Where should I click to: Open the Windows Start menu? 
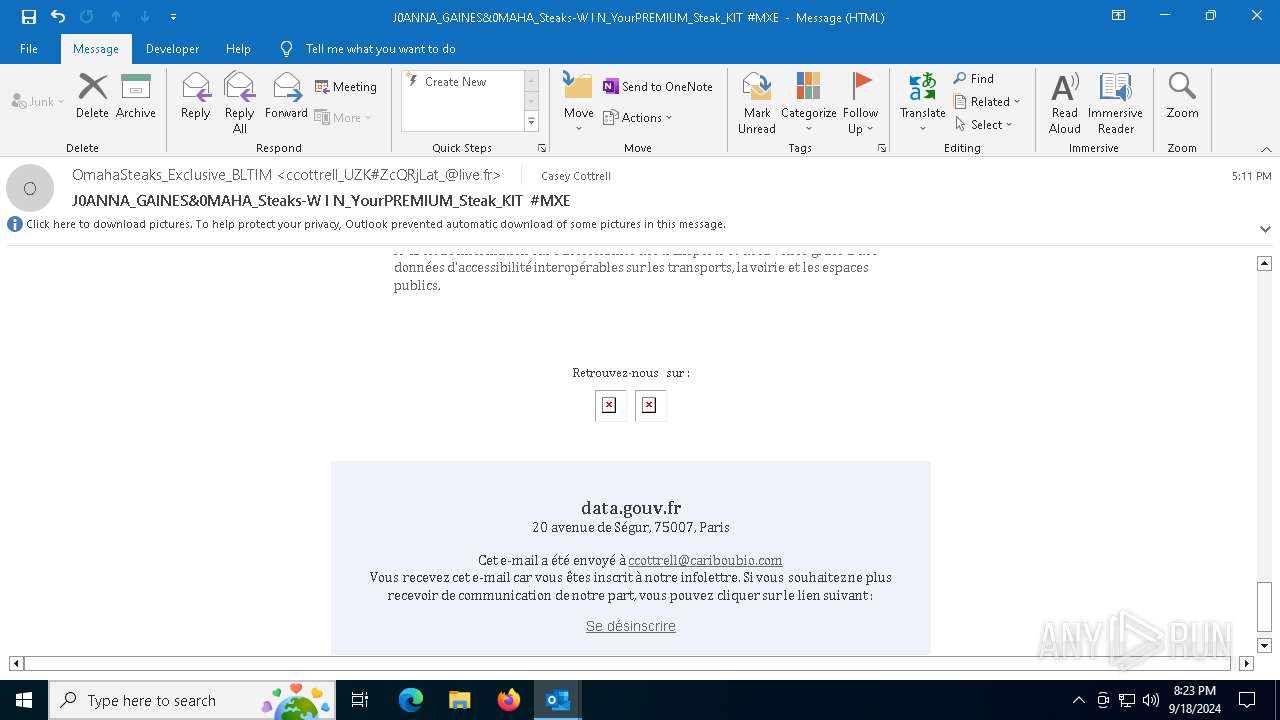pyautogui.click(x=24, y=700)
